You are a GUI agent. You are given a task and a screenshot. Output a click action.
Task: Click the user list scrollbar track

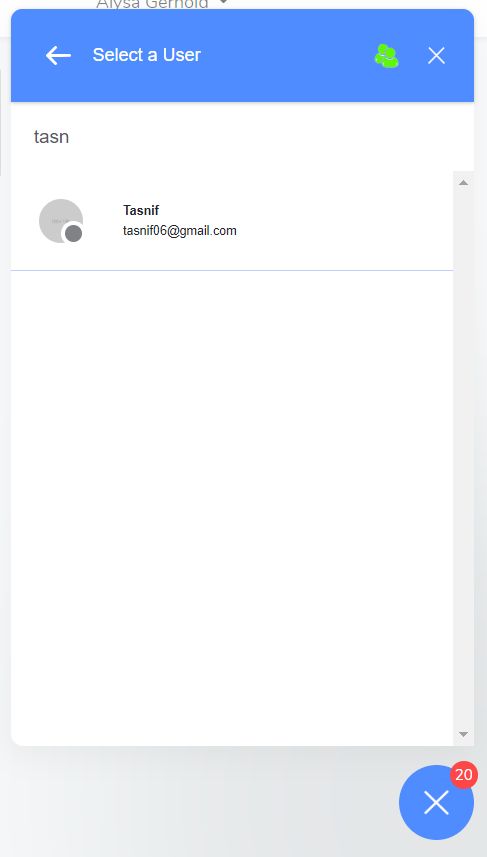point(463,458)
